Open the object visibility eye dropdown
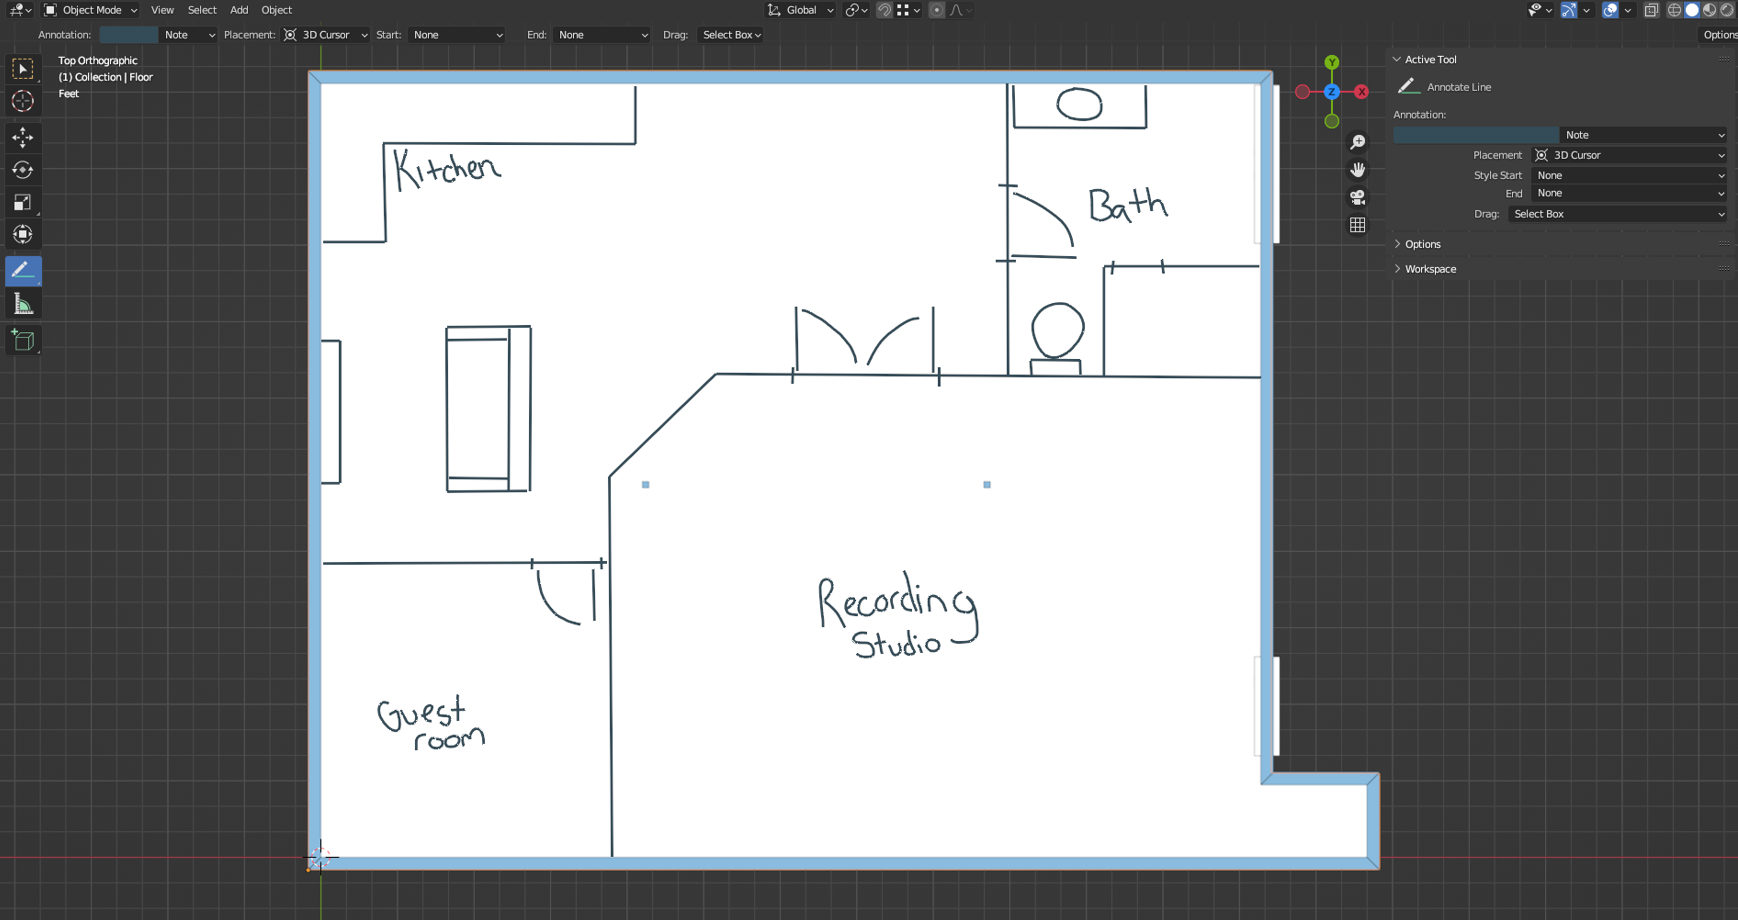 1540,10
